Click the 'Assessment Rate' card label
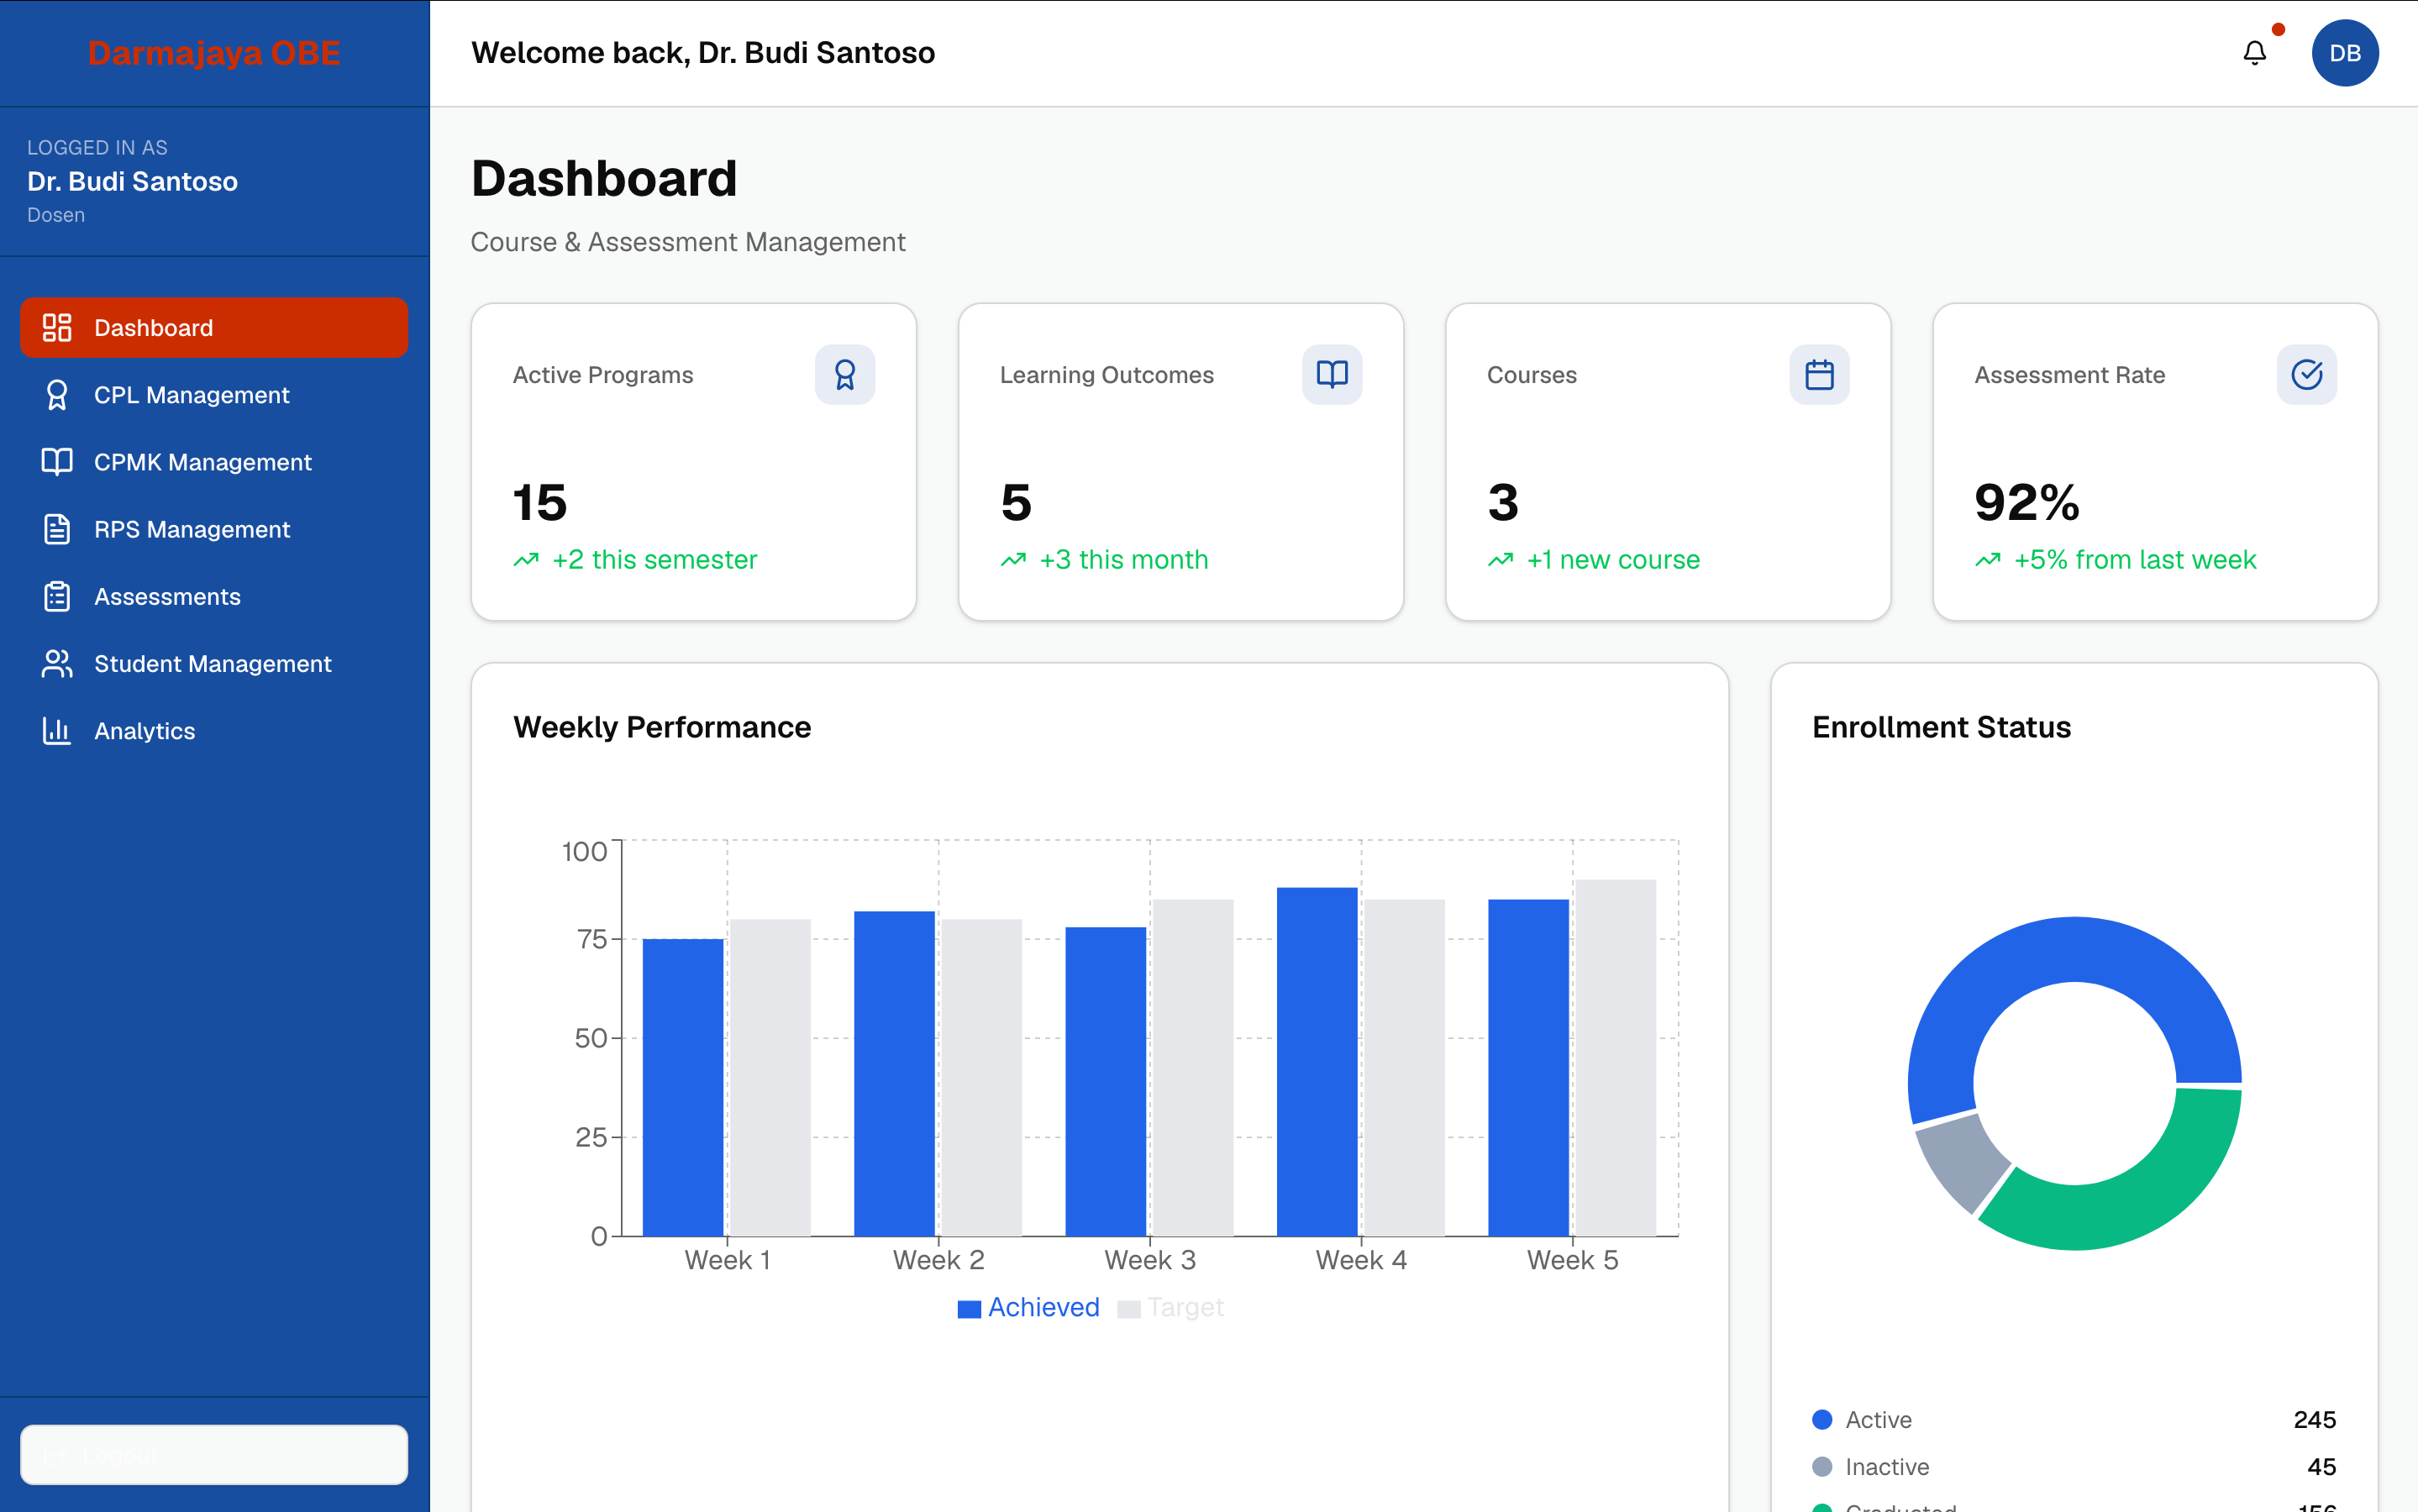 (x=2069, y=375)
